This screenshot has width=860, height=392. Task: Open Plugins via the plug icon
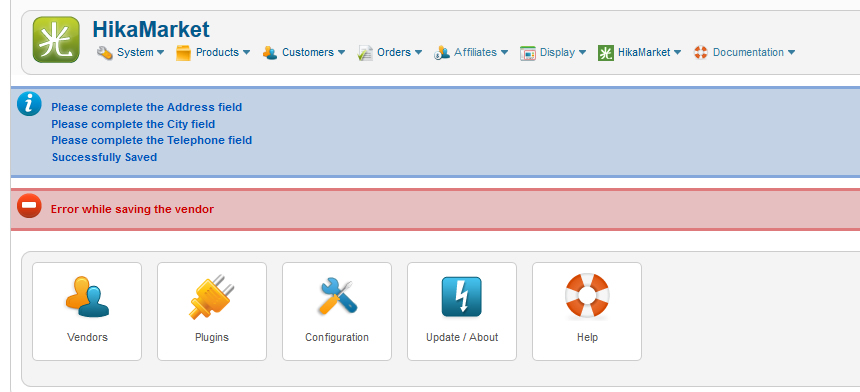212,297
